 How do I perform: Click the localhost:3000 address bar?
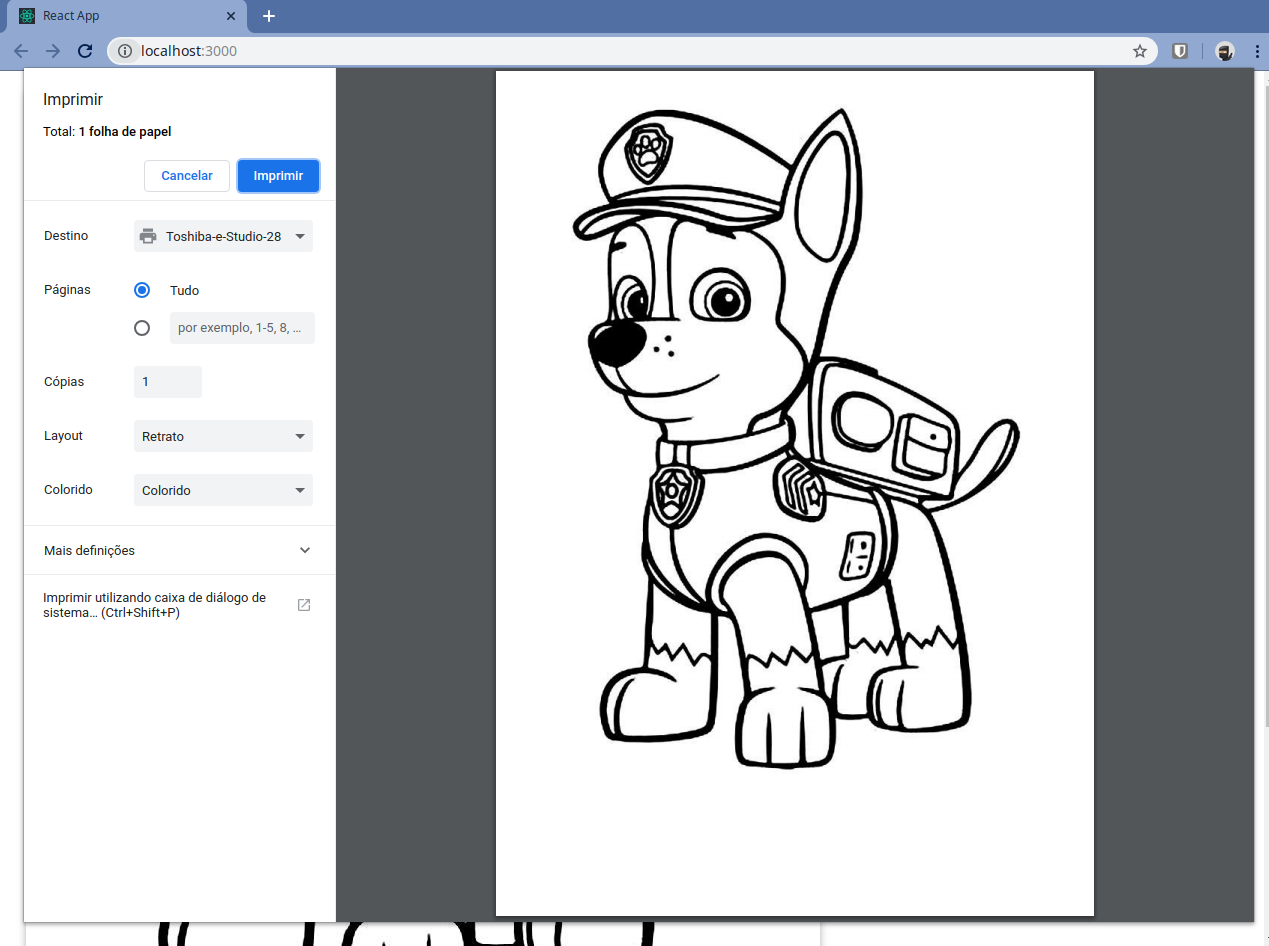click(x=630, y=51)
